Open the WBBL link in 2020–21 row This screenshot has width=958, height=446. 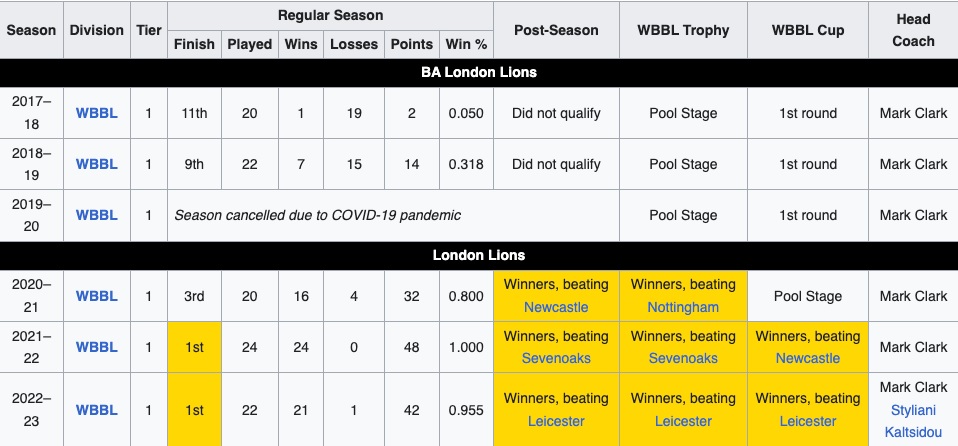(x=97, y=296)
